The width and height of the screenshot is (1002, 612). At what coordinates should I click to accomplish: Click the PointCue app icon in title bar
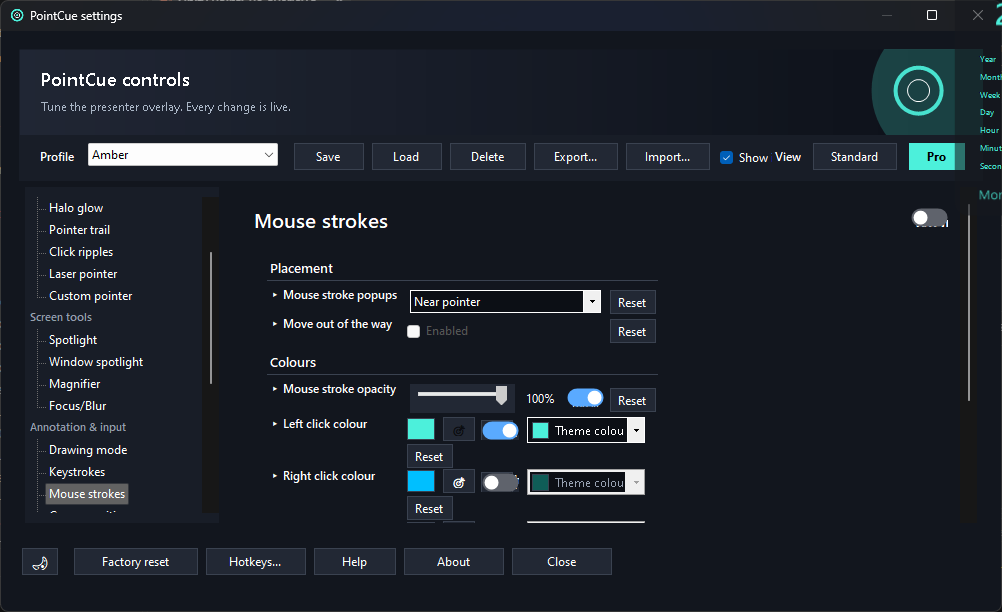coord(17,15)
